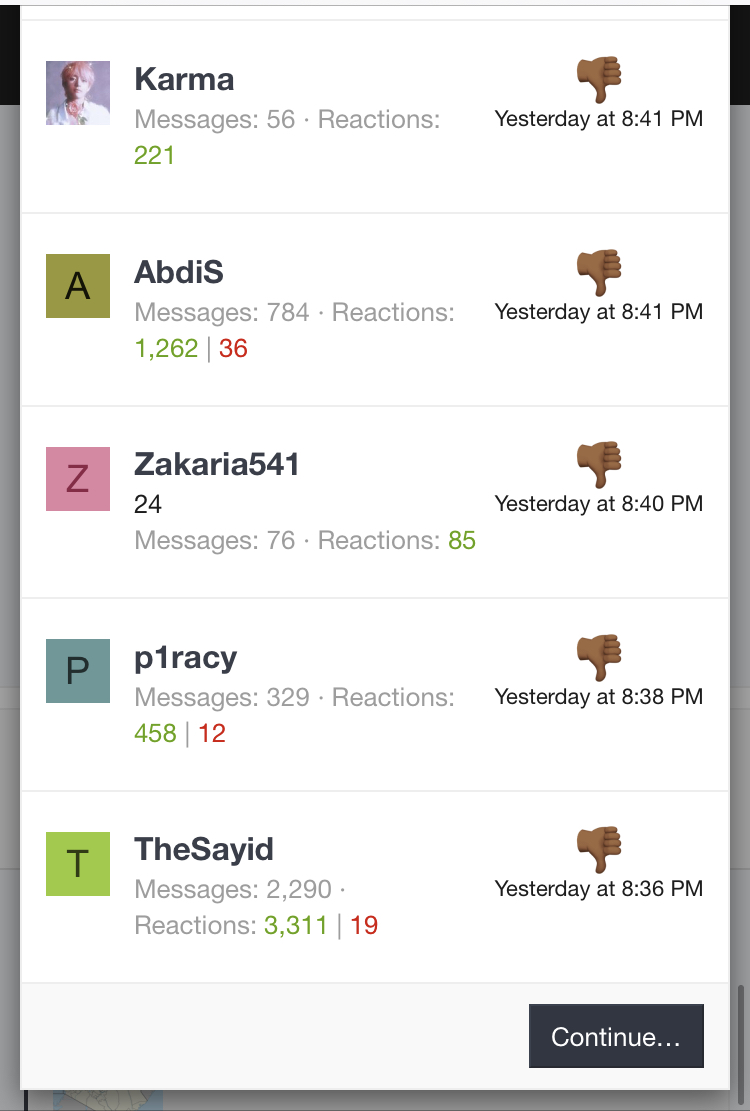Visit Zakaria541's profile via username
Screen dimensions: 750x1111
tap(217, 465)
